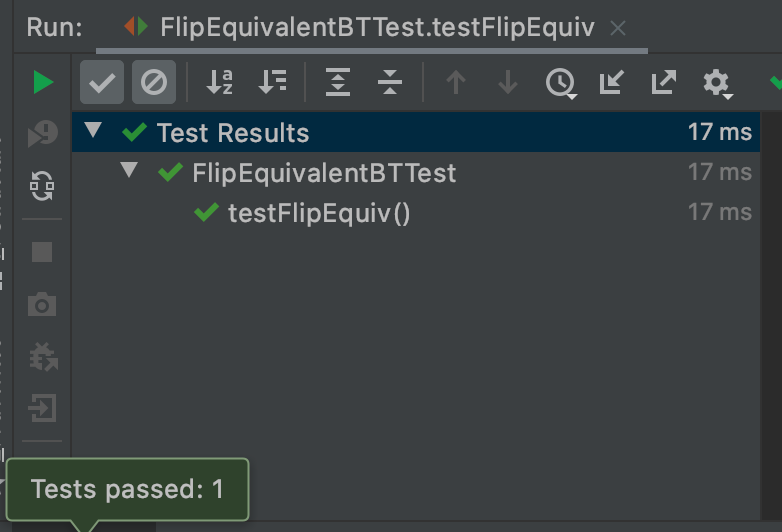
Task: Open test history clock dropdown
Action: 561,83
